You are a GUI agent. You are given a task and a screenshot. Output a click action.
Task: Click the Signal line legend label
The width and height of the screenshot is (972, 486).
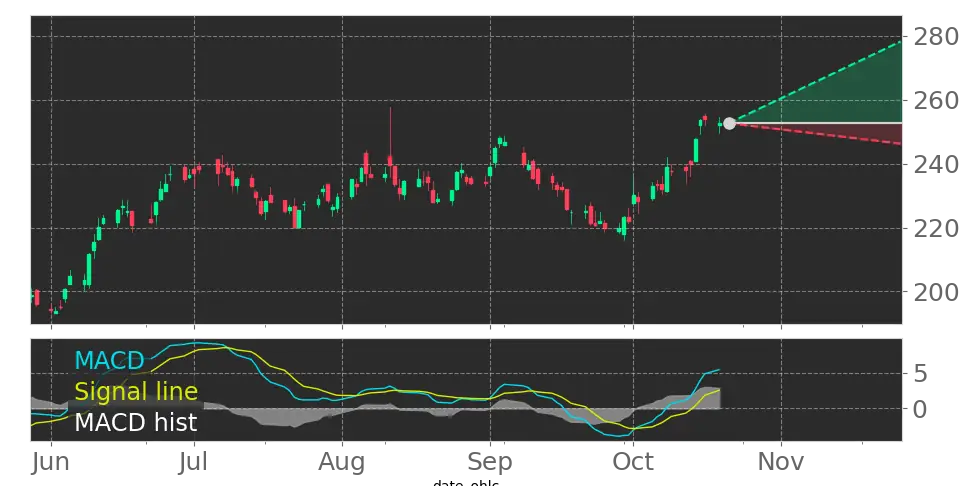coord(136,392)
